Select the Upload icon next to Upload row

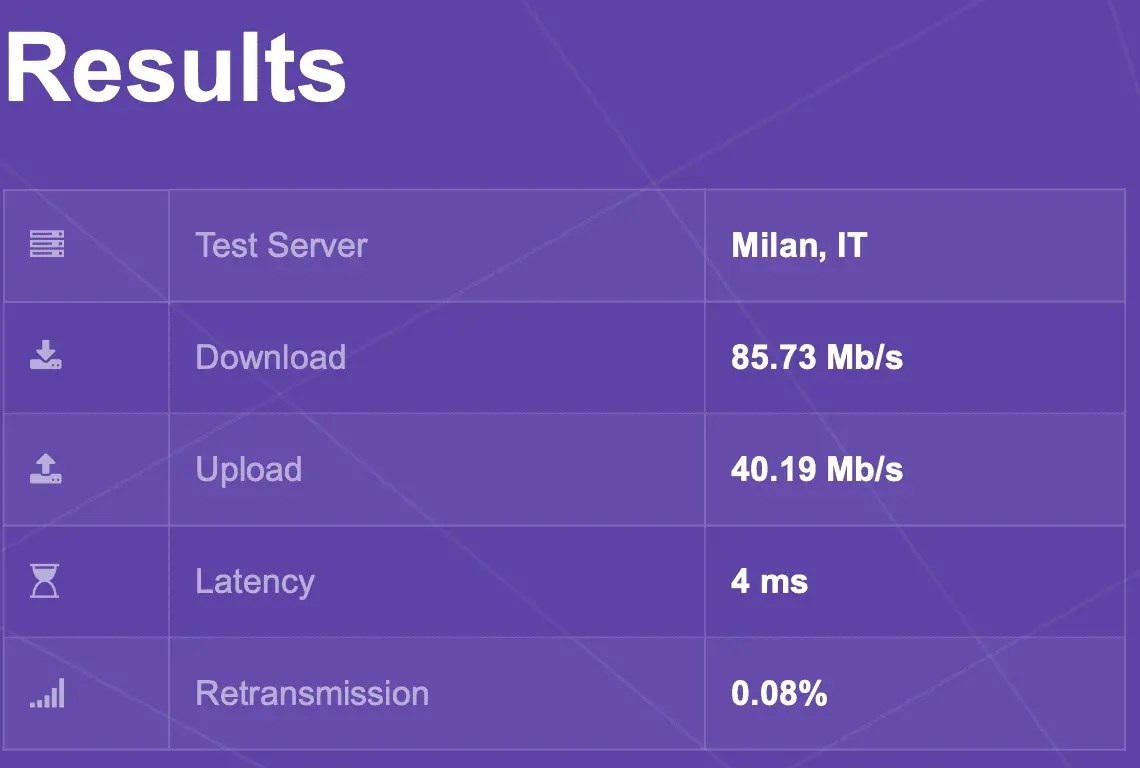(x=48, y=469)
